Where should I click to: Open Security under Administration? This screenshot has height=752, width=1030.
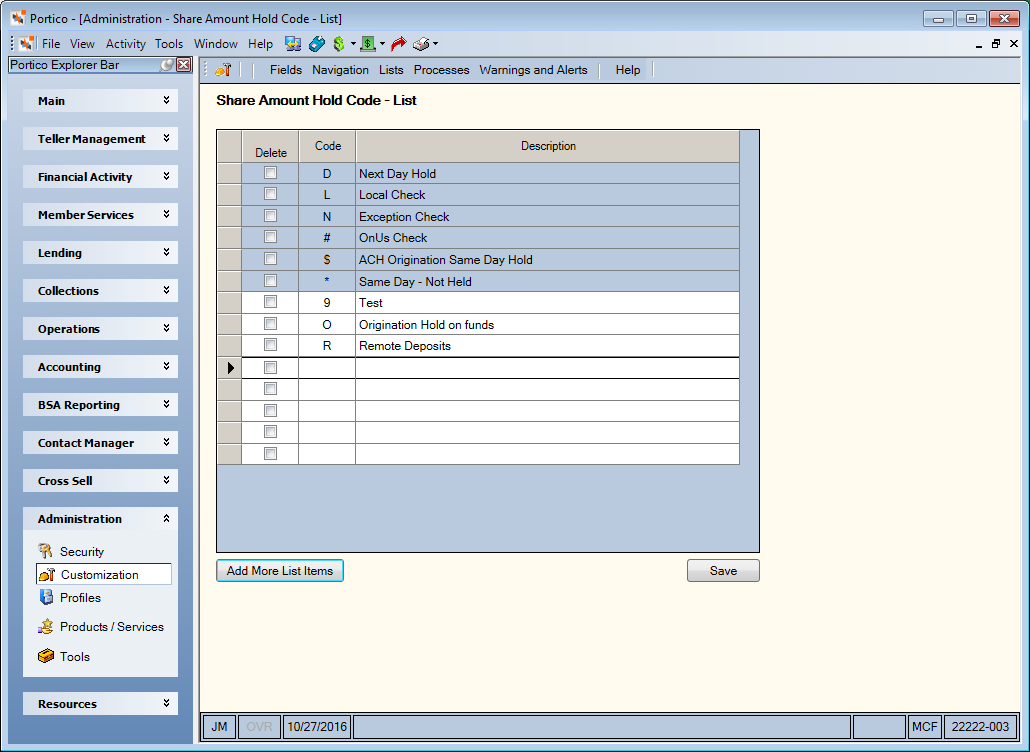pos(71,551)
